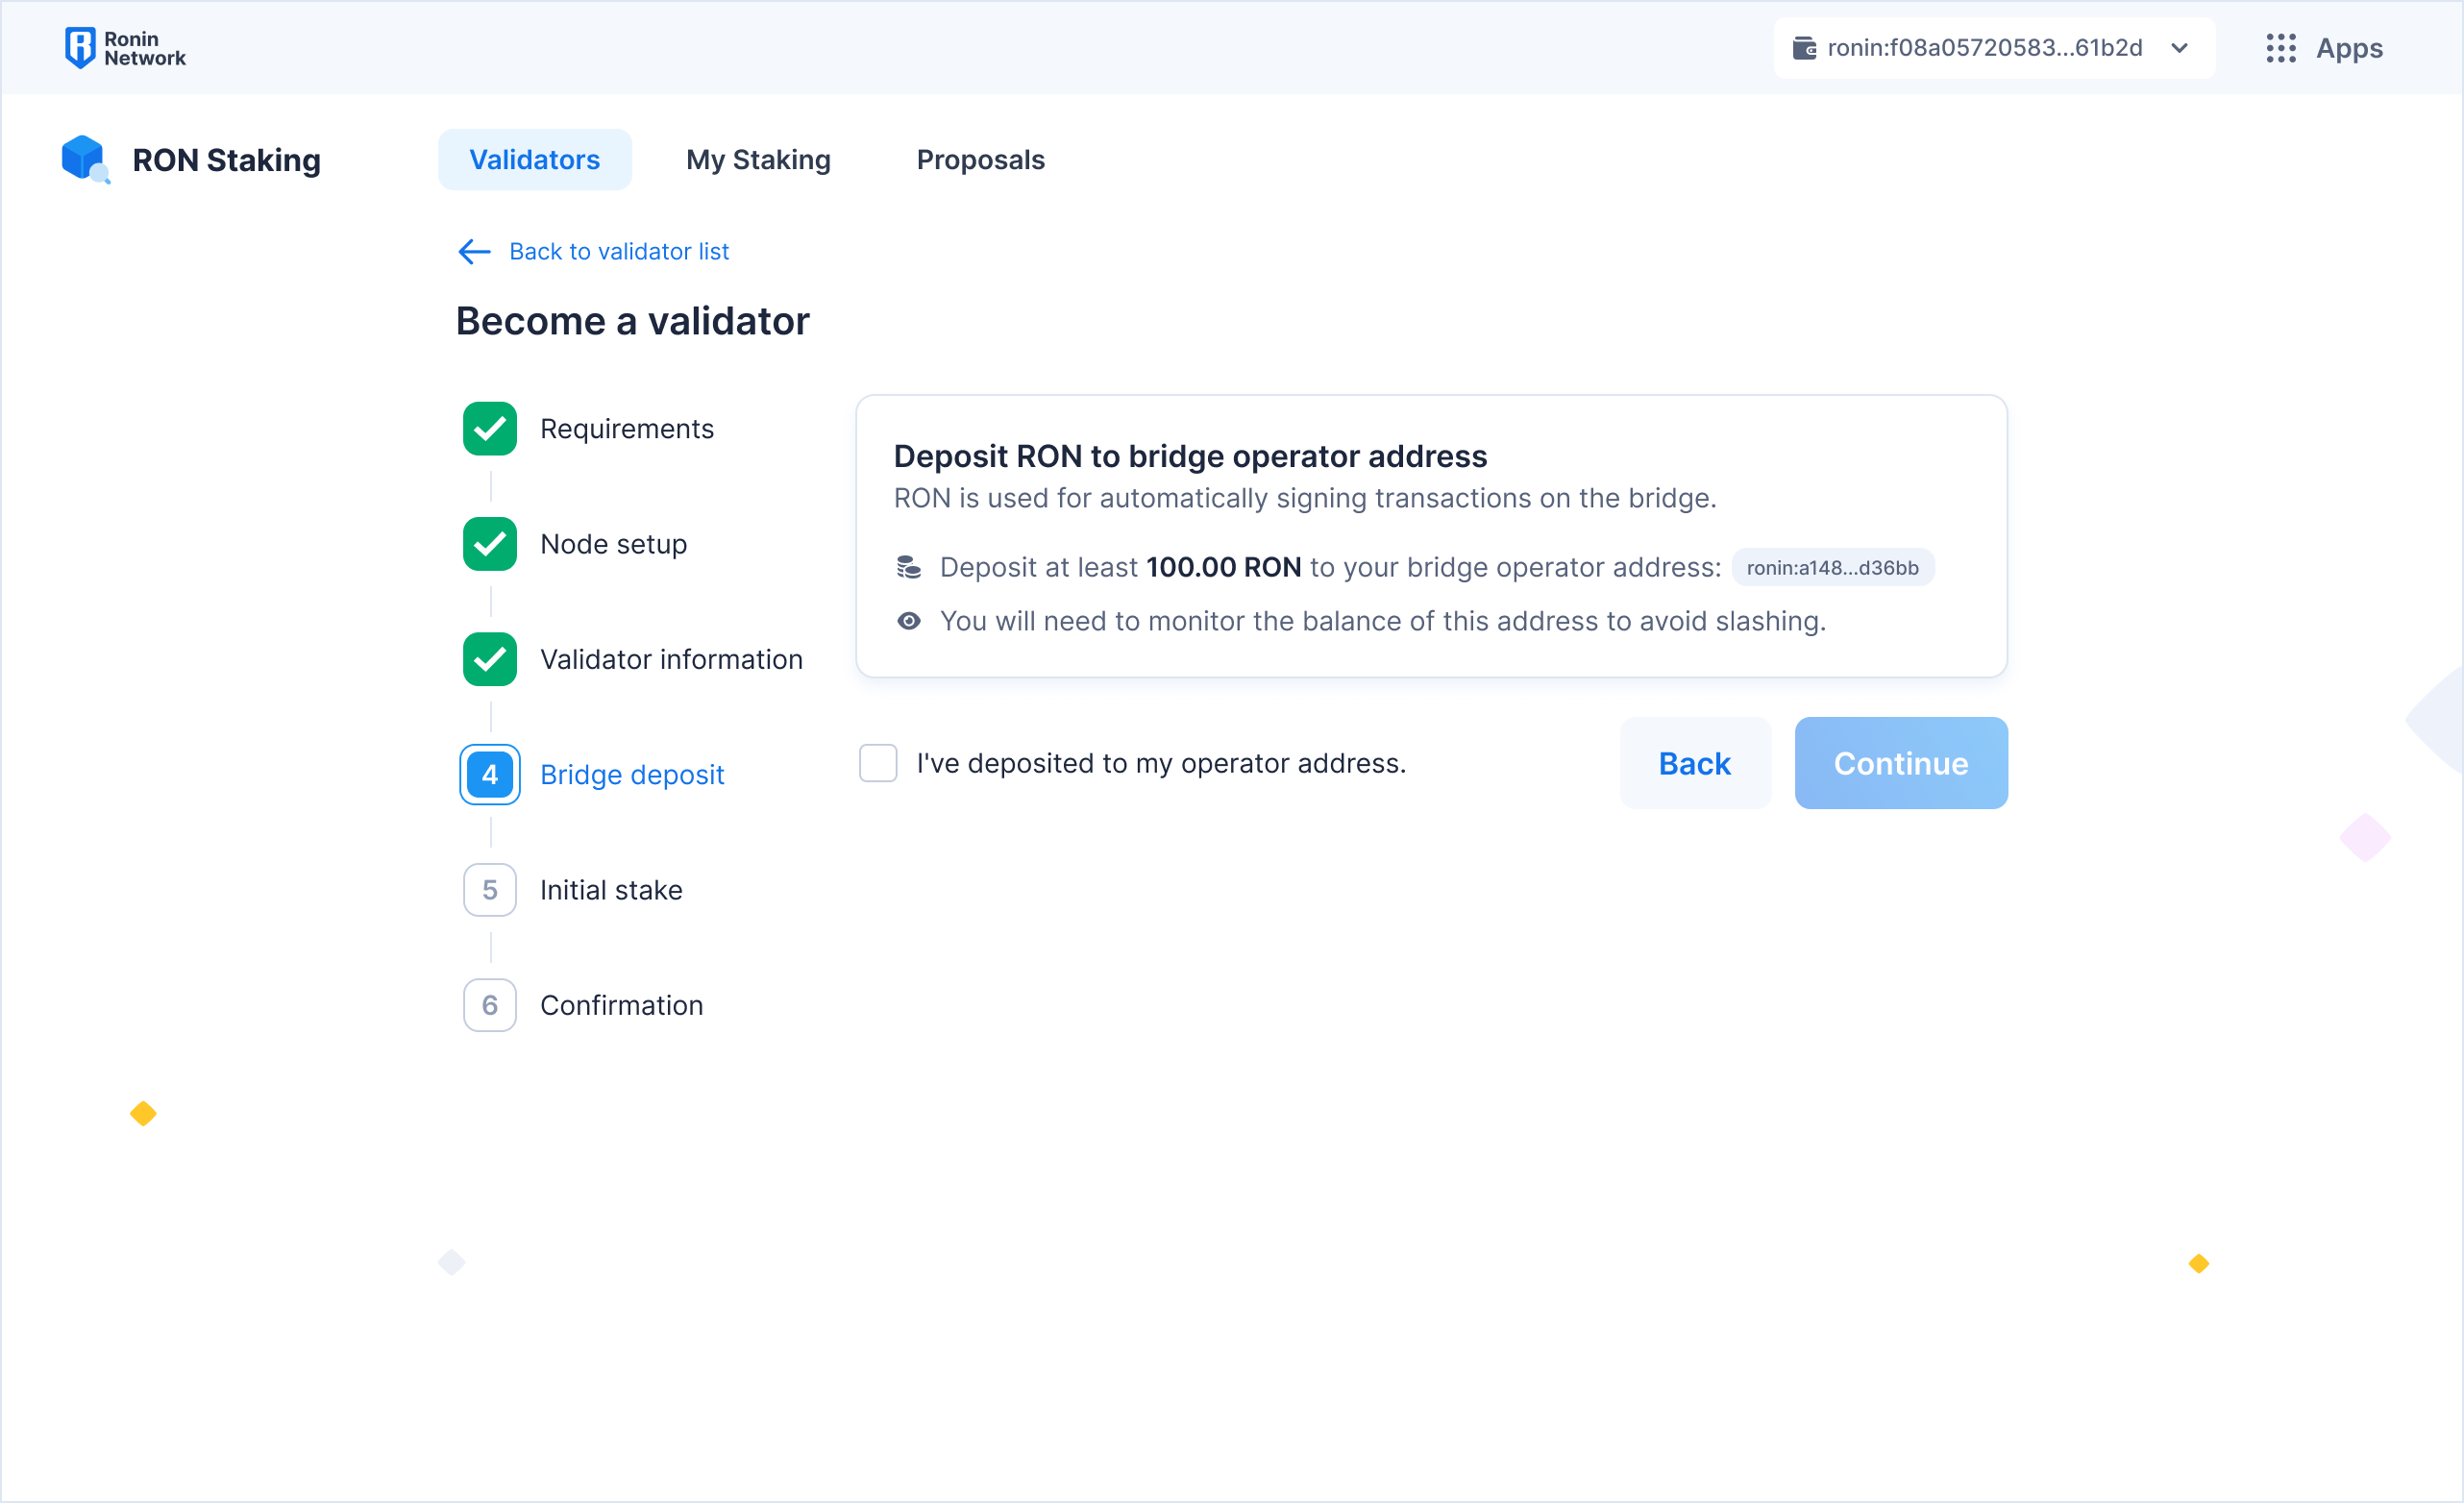Click the Validator information checkmark icon

(490, 660)
